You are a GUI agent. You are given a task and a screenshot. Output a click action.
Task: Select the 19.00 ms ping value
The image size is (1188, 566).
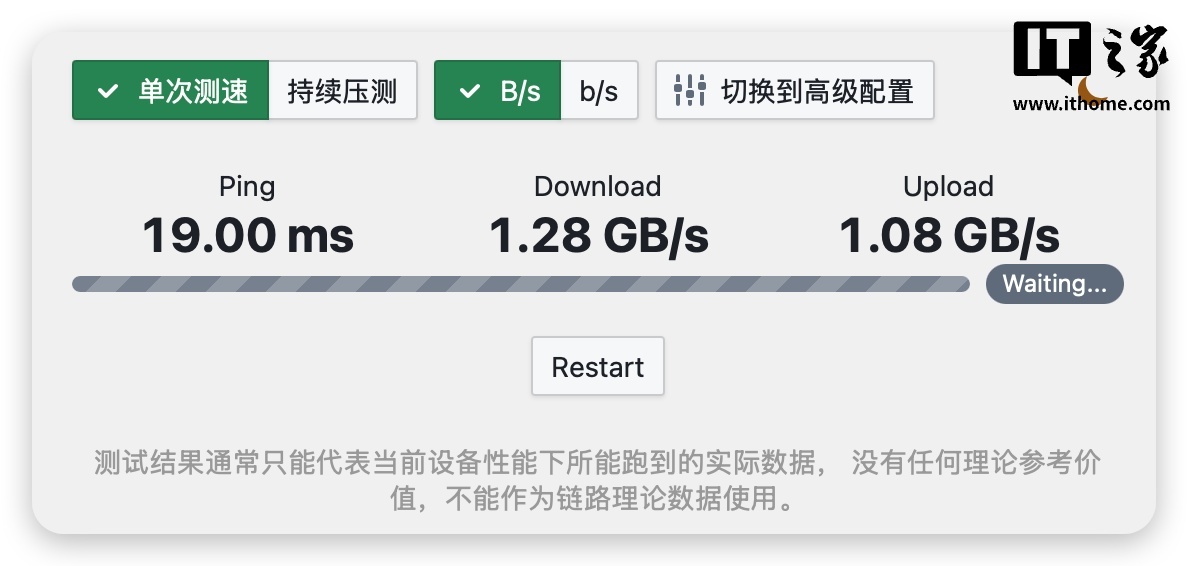point(248,236)
